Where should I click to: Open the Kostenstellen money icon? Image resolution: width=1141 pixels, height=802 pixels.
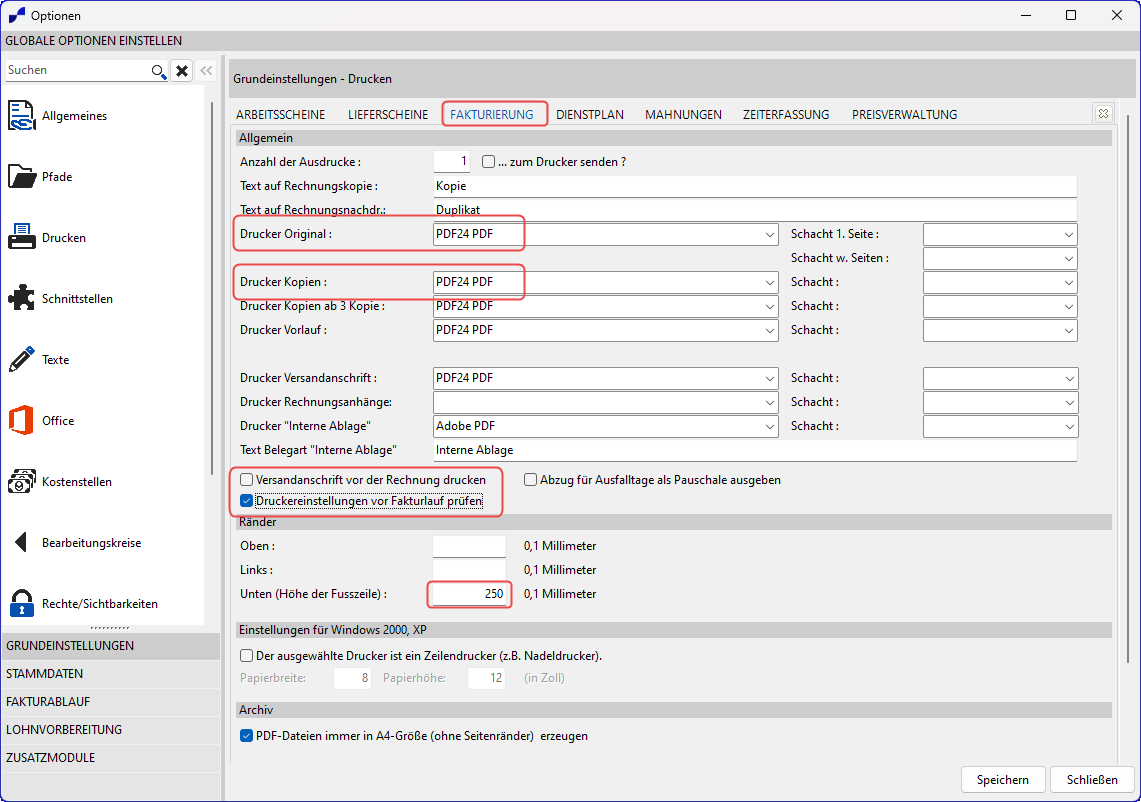pos(21,482)
